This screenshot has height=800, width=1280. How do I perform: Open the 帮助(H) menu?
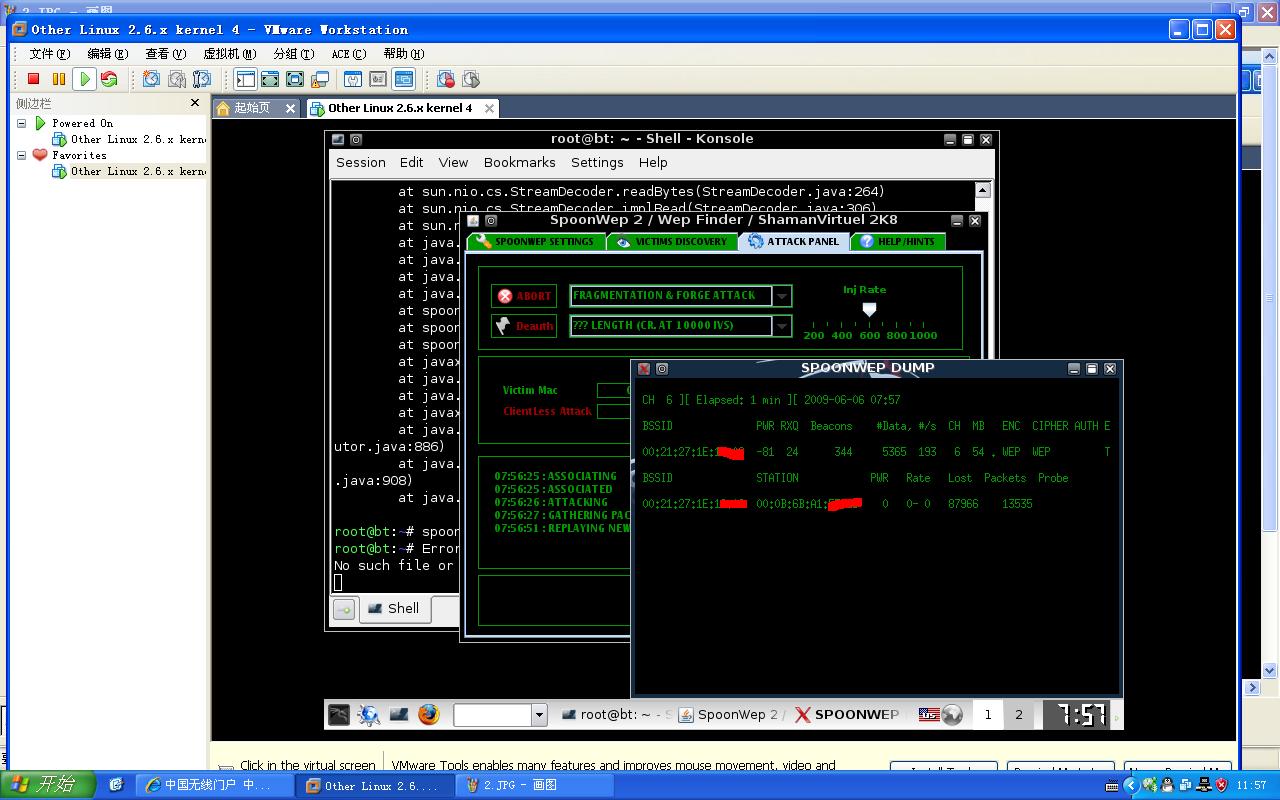coord(404,54)
